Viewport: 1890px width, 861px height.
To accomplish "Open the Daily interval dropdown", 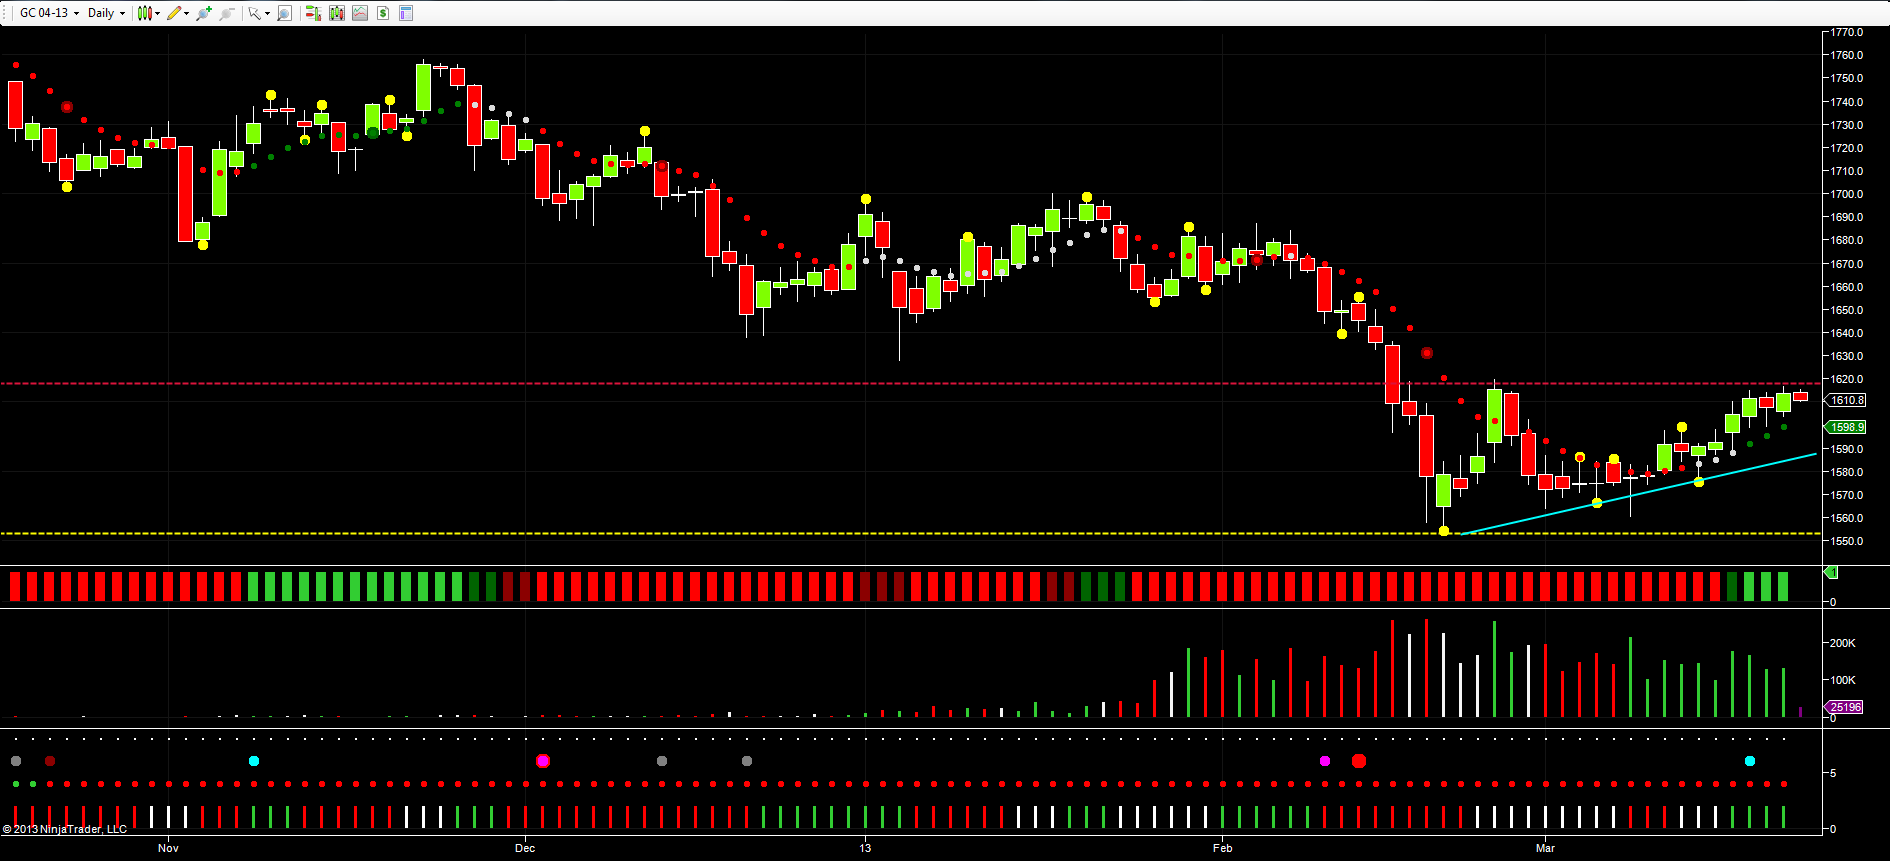I will coord(106,13).
